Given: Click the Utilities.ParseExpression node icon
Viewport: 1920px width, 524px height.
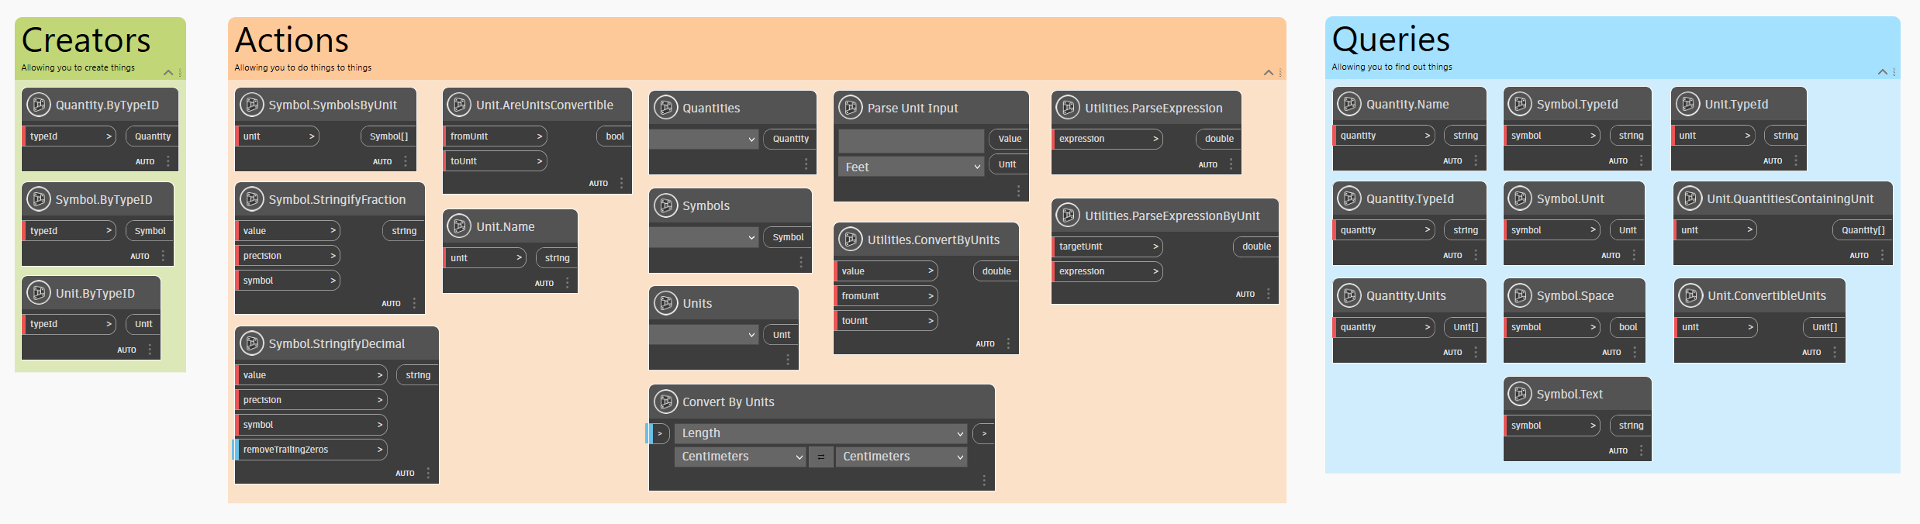Looking at the screenshot, I should click(1068, 107).
